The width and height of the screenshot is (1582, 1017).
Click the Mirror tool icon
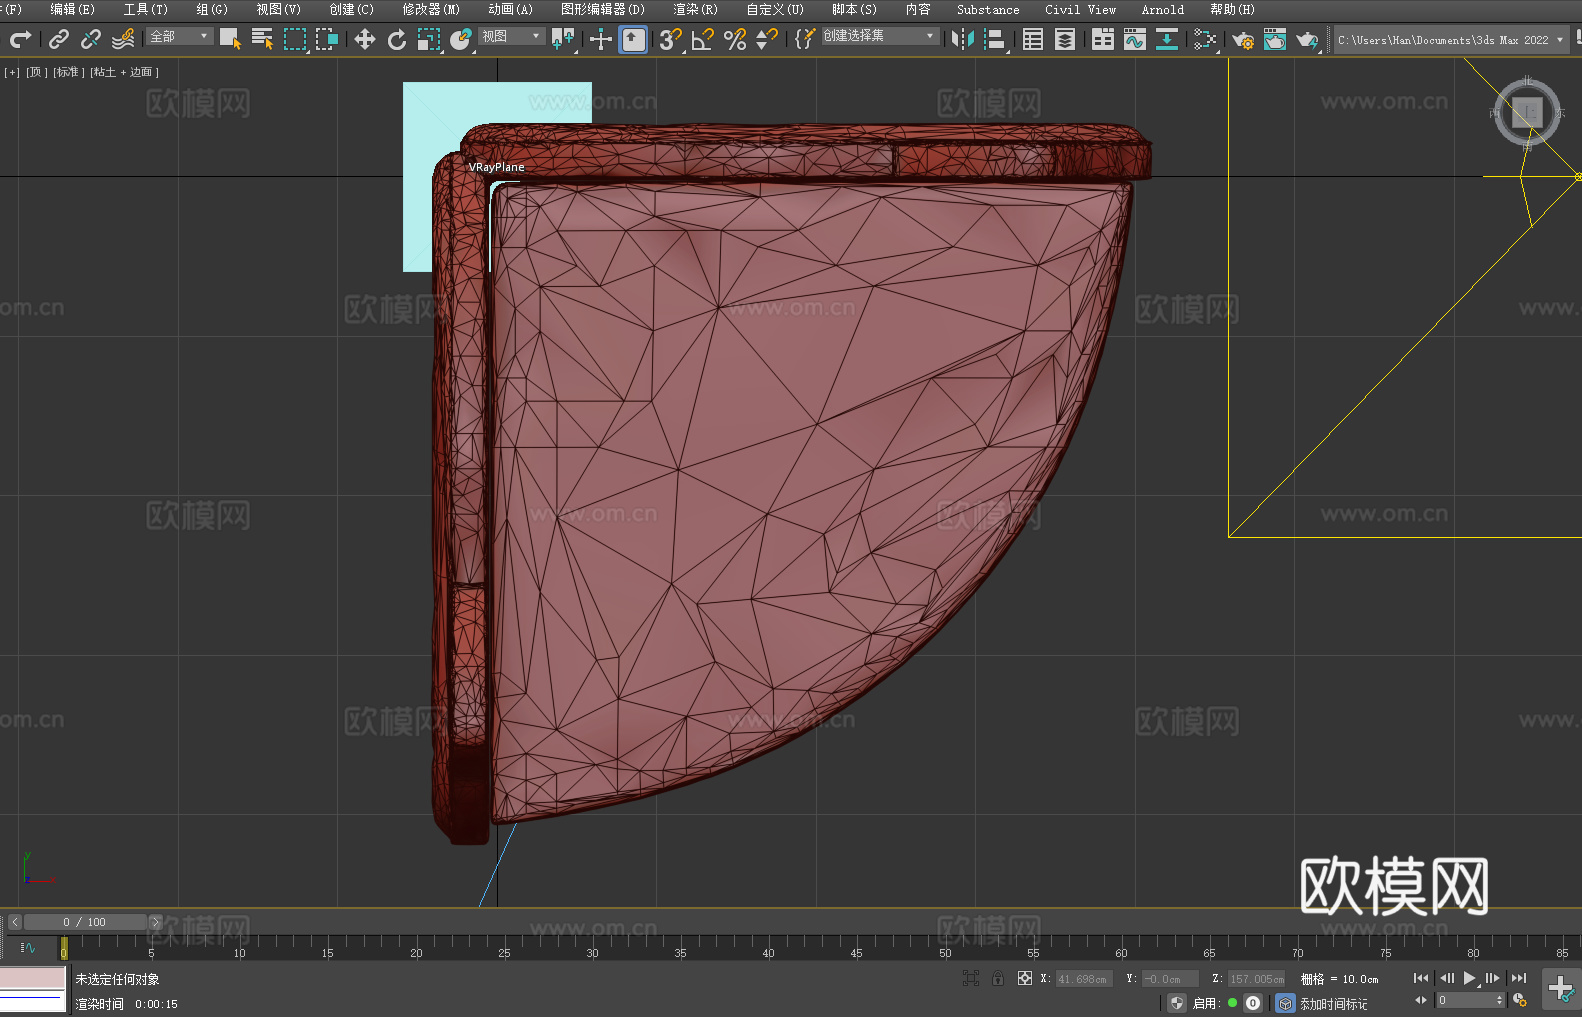(x=963, y=39)
